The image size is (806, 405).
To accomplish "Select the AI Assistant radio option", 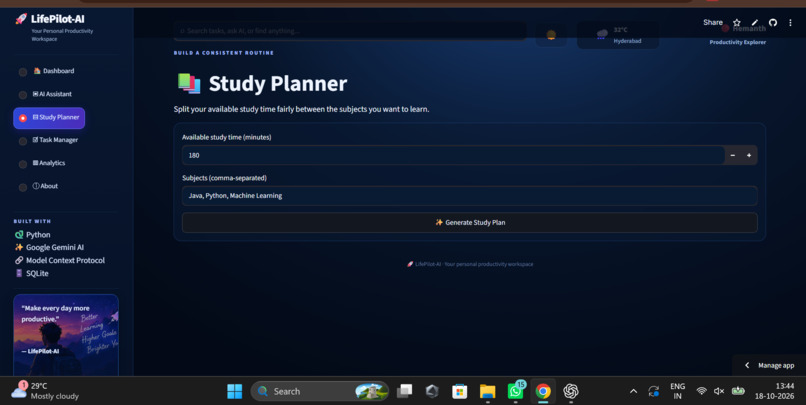I will [23, 95].
